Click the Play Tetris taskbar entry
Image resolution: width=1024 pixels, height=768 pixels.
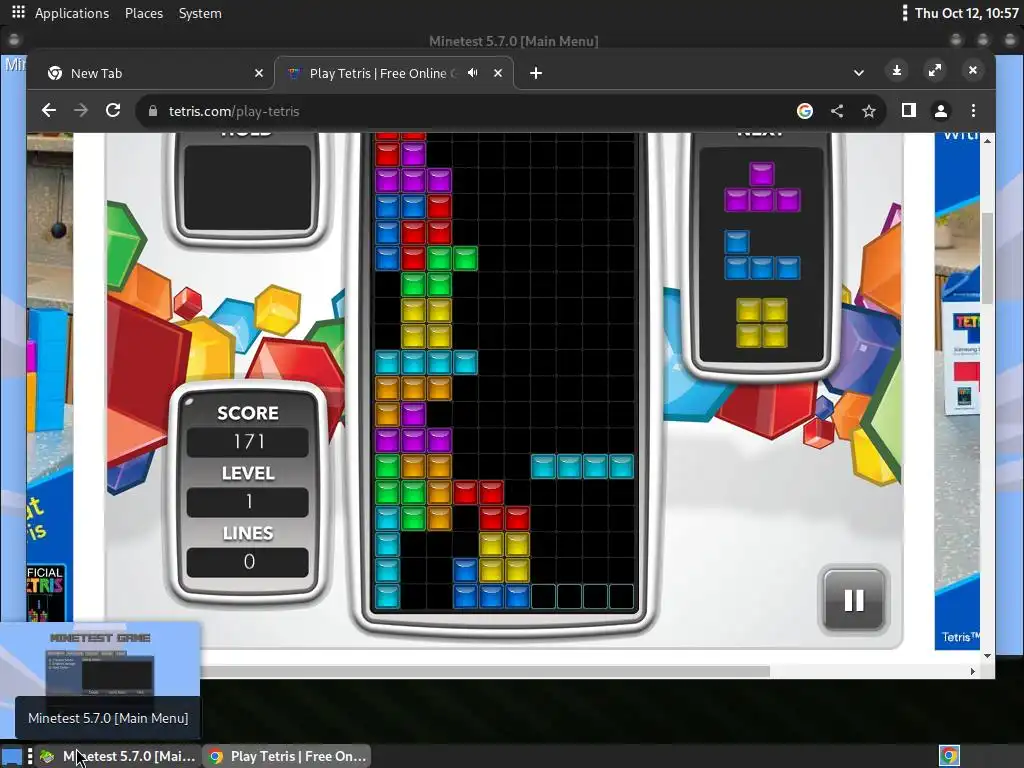287,756
